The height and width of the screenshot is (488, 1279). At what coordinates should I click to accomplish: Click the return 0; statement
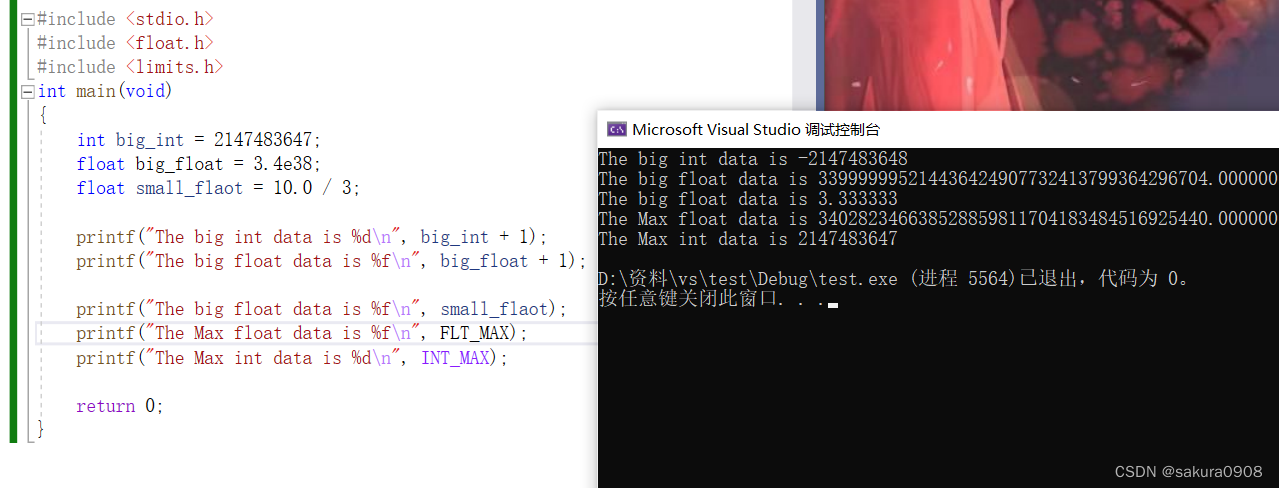pyautogui.click(x=119, y=406)
